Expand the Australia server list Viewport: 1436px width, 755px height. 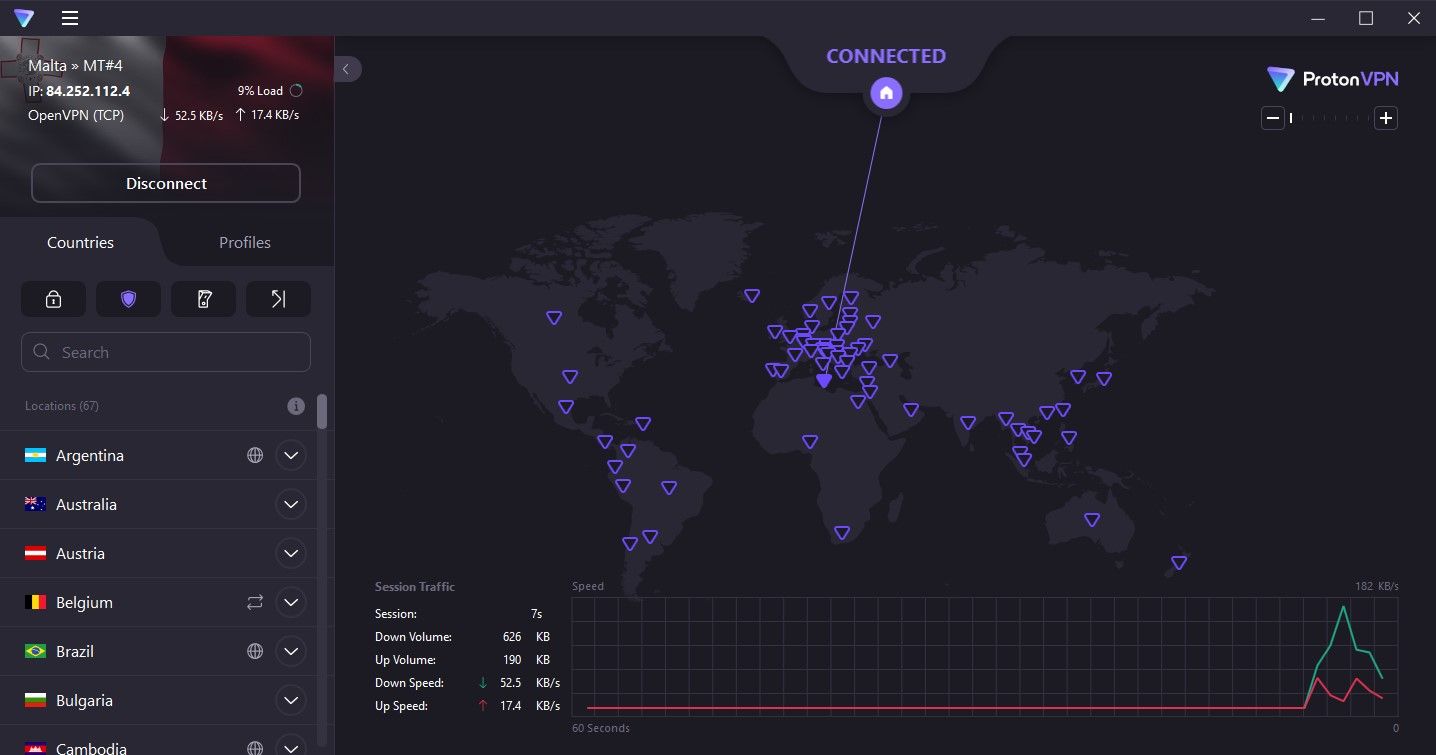290,504
